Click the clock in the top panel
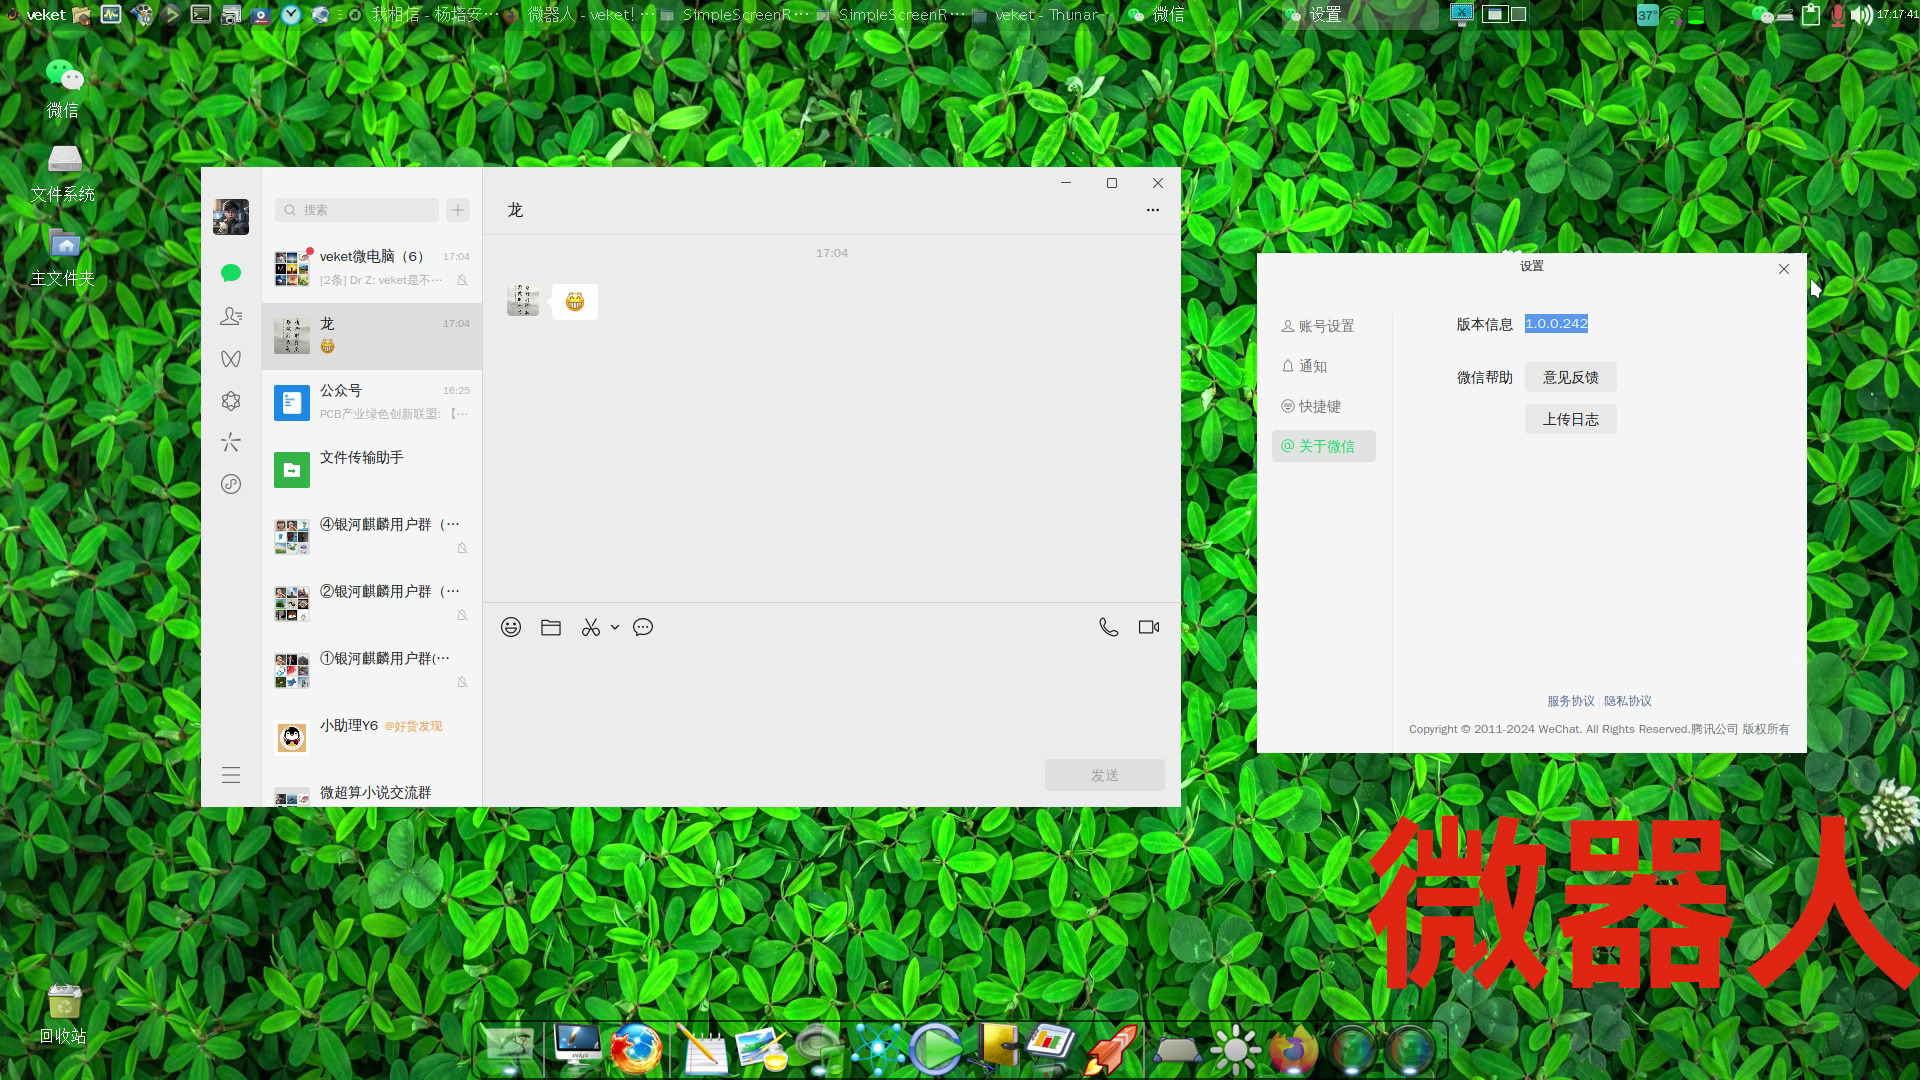Screen dimensions: 1920x1080 pyautogui.click(x=1897, y=14)
